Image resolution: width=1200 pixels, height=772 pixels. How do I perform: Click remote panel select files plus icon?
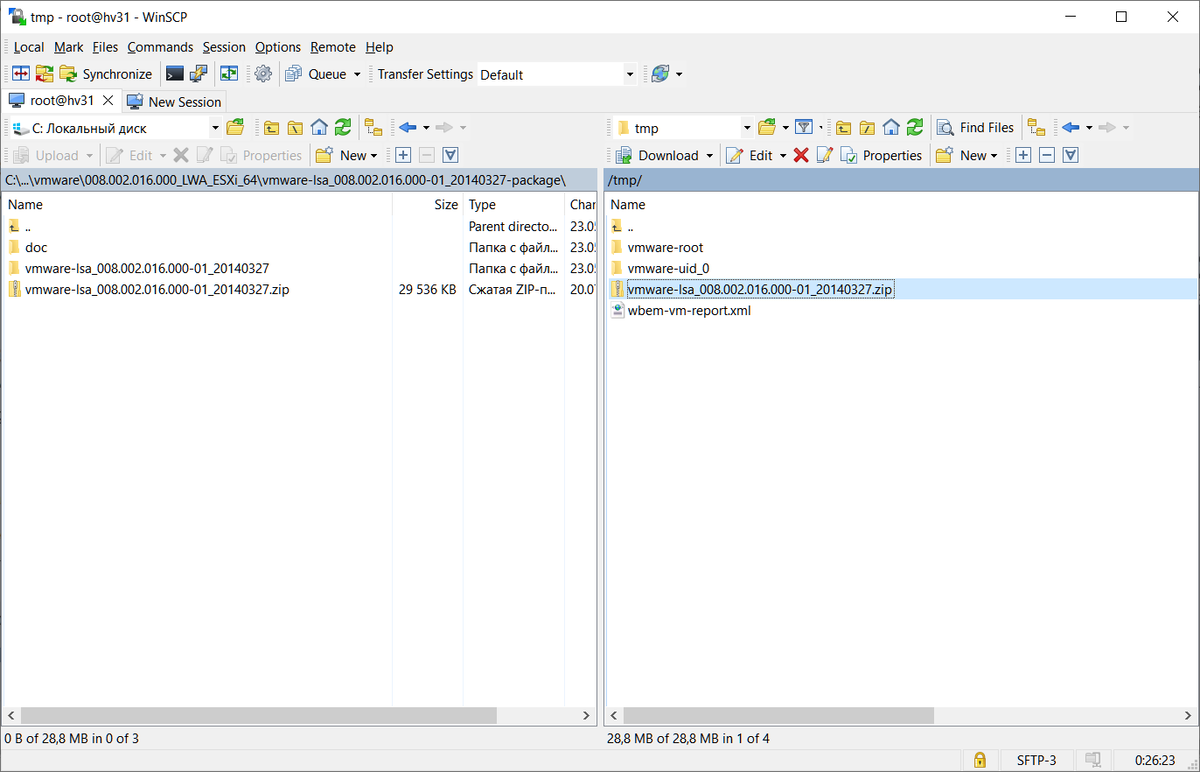click(1023, 155)
